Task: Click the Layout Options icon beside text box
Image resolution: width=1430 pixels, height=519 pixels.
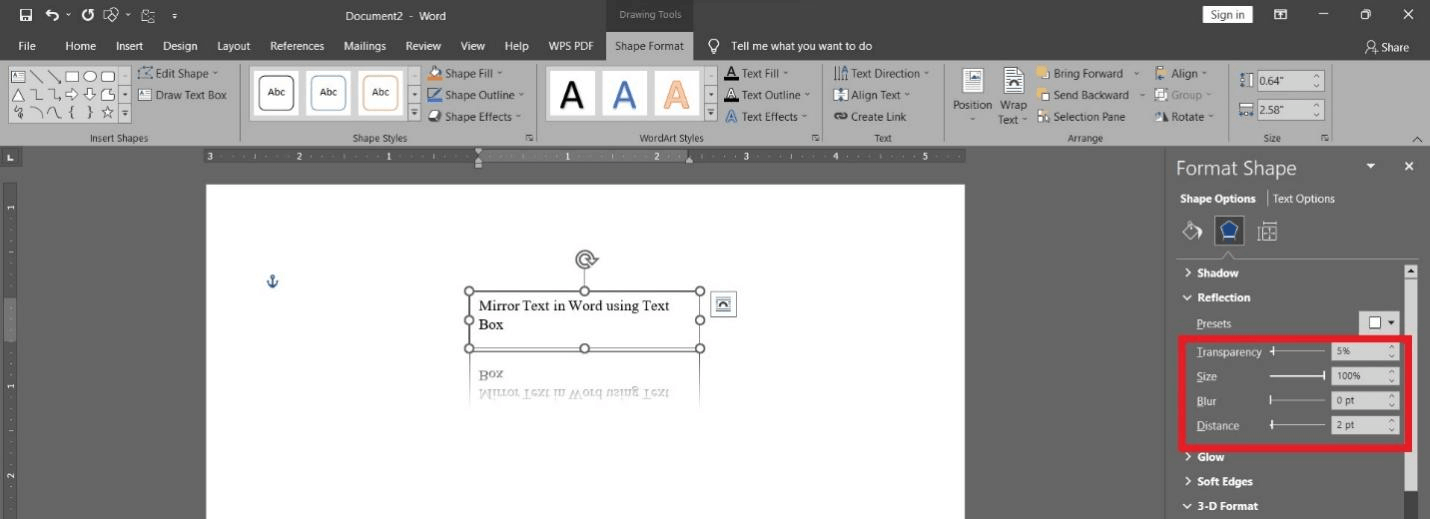Action: (723, 304)
